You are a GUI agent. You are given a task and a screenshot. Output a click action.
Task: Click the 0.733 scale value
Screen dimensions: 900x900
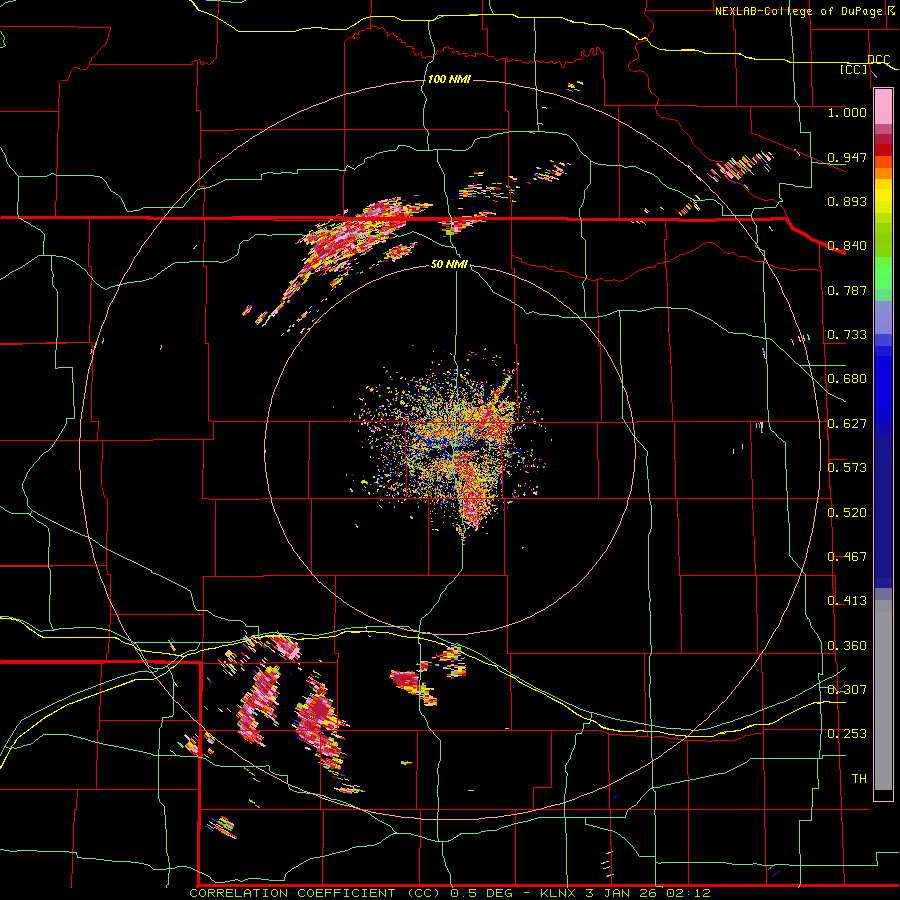pos(847,335)
